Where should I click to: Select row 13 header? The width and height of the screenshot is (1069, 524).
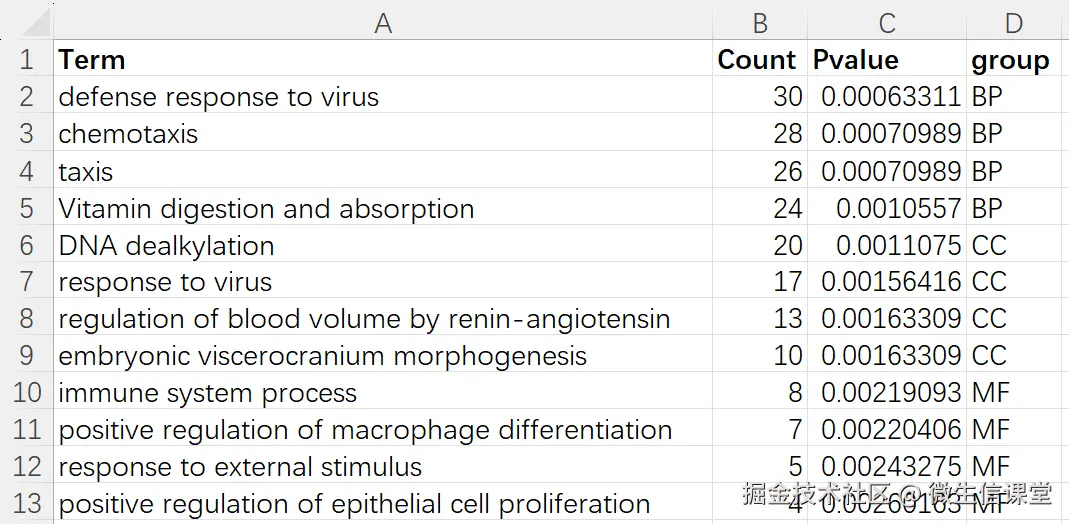[x=27, y=504]
